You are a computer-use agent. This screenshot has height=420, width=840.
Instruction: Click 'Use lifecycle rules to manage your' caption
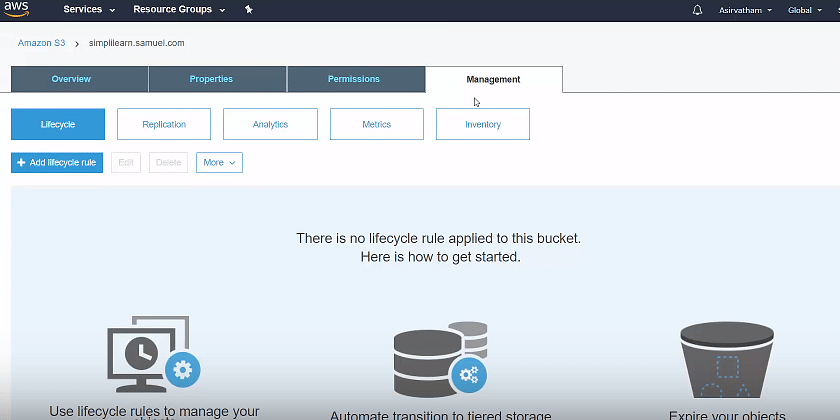coord(154,411)
